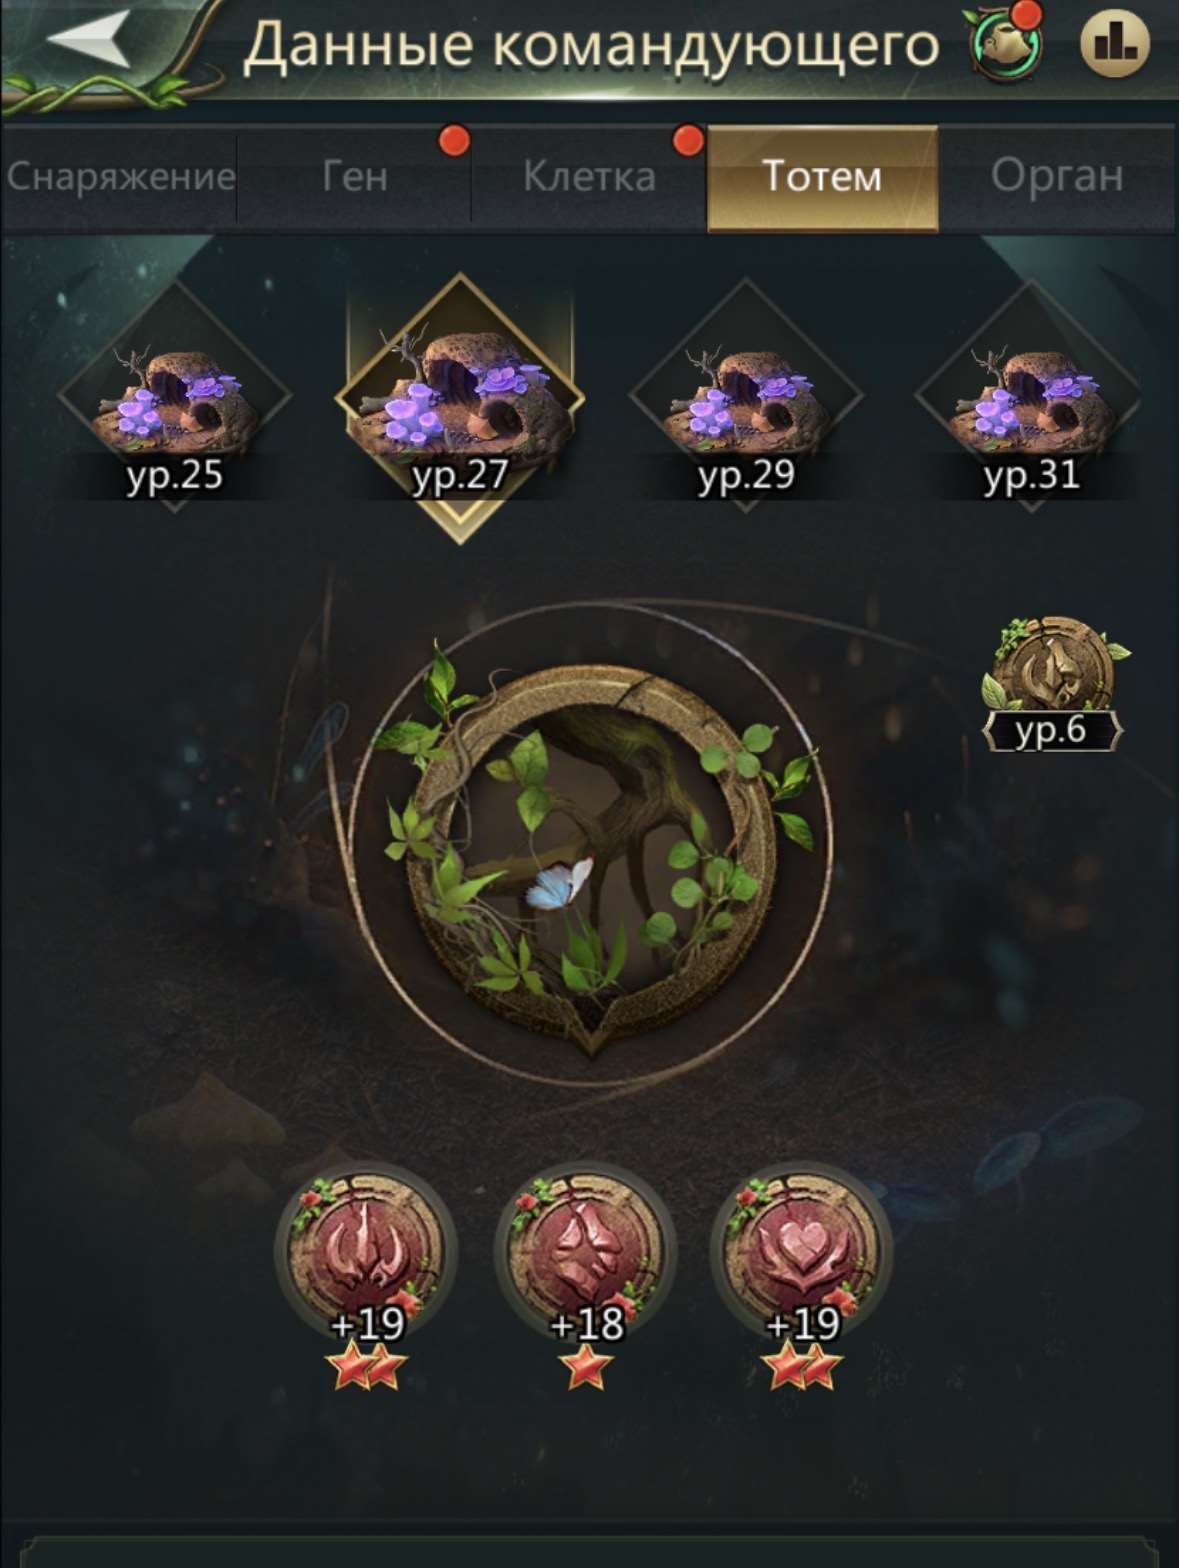The width and height of the screenshot is (1179, 1568).
Task: Click the Данные командующего title
Action: pos(591,45)
